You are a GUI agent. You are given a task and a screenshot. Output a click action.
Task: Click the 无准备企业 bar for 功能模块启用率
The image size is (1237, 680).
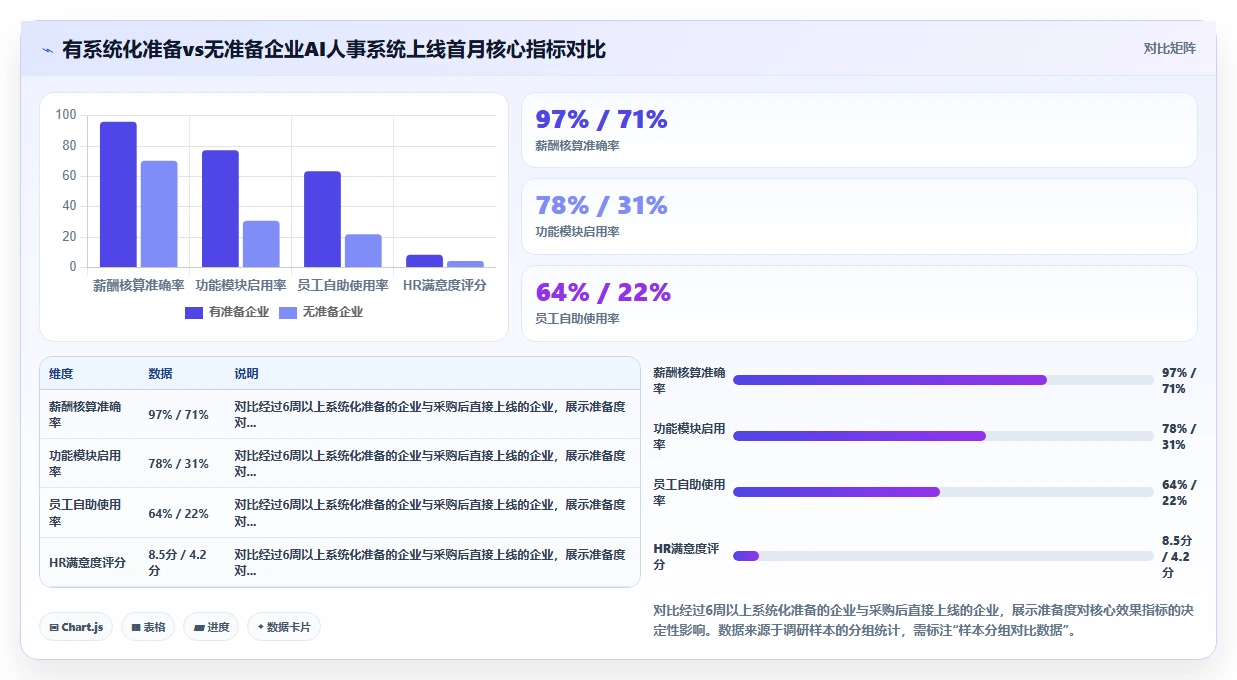point(261,244)
